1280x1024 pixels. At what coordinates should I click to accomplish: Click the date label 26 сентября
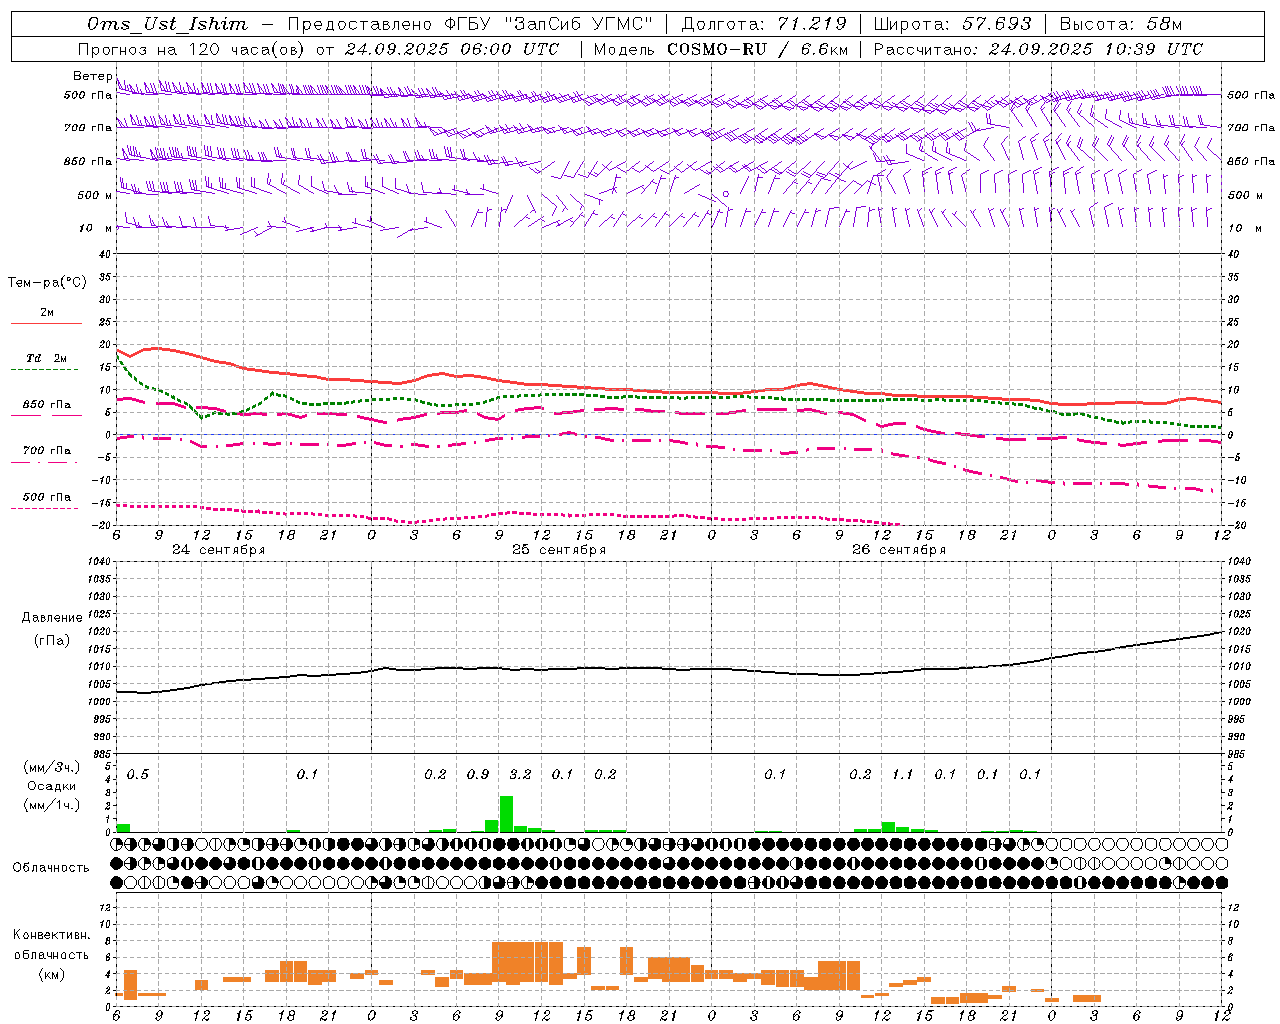(899, 550)
